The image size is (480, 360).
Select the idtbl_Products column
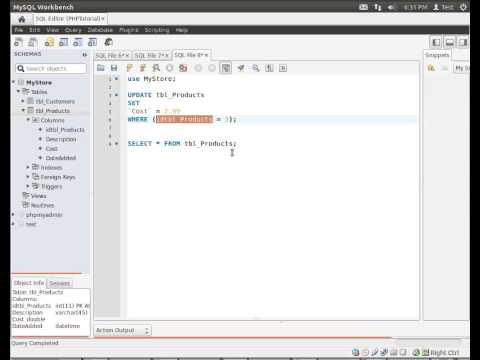click(x=65, y=130)
